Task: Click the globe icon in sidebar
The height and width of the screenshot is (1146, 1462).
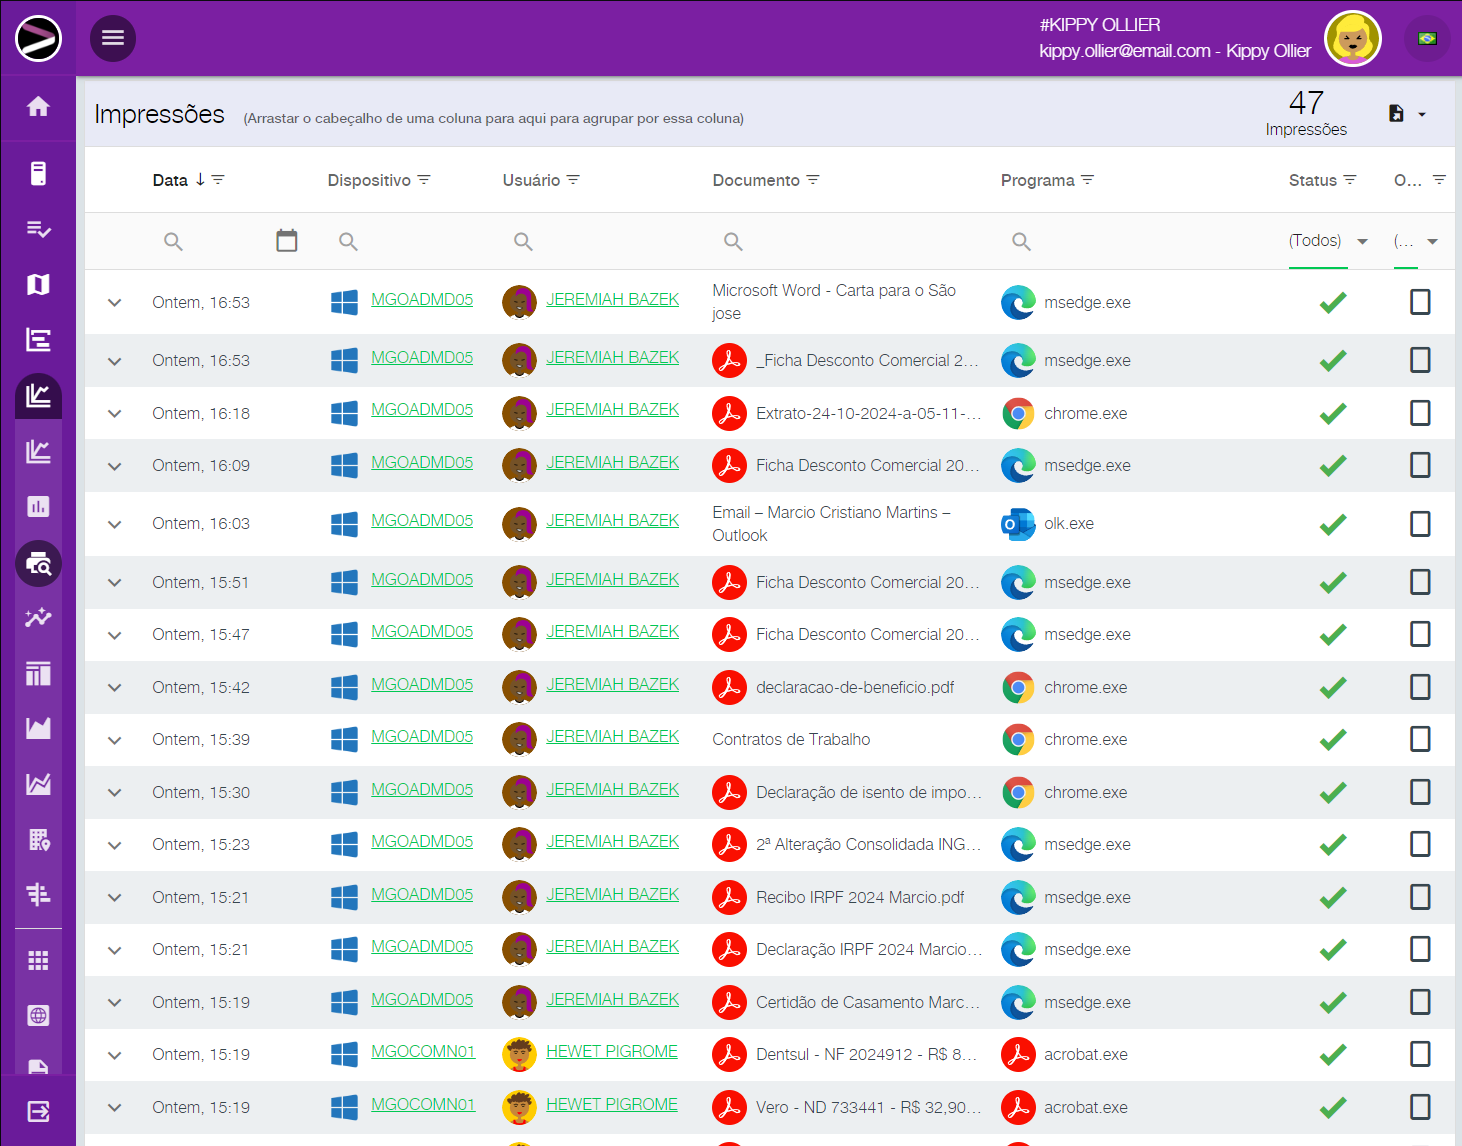Action: point(38,1016)
